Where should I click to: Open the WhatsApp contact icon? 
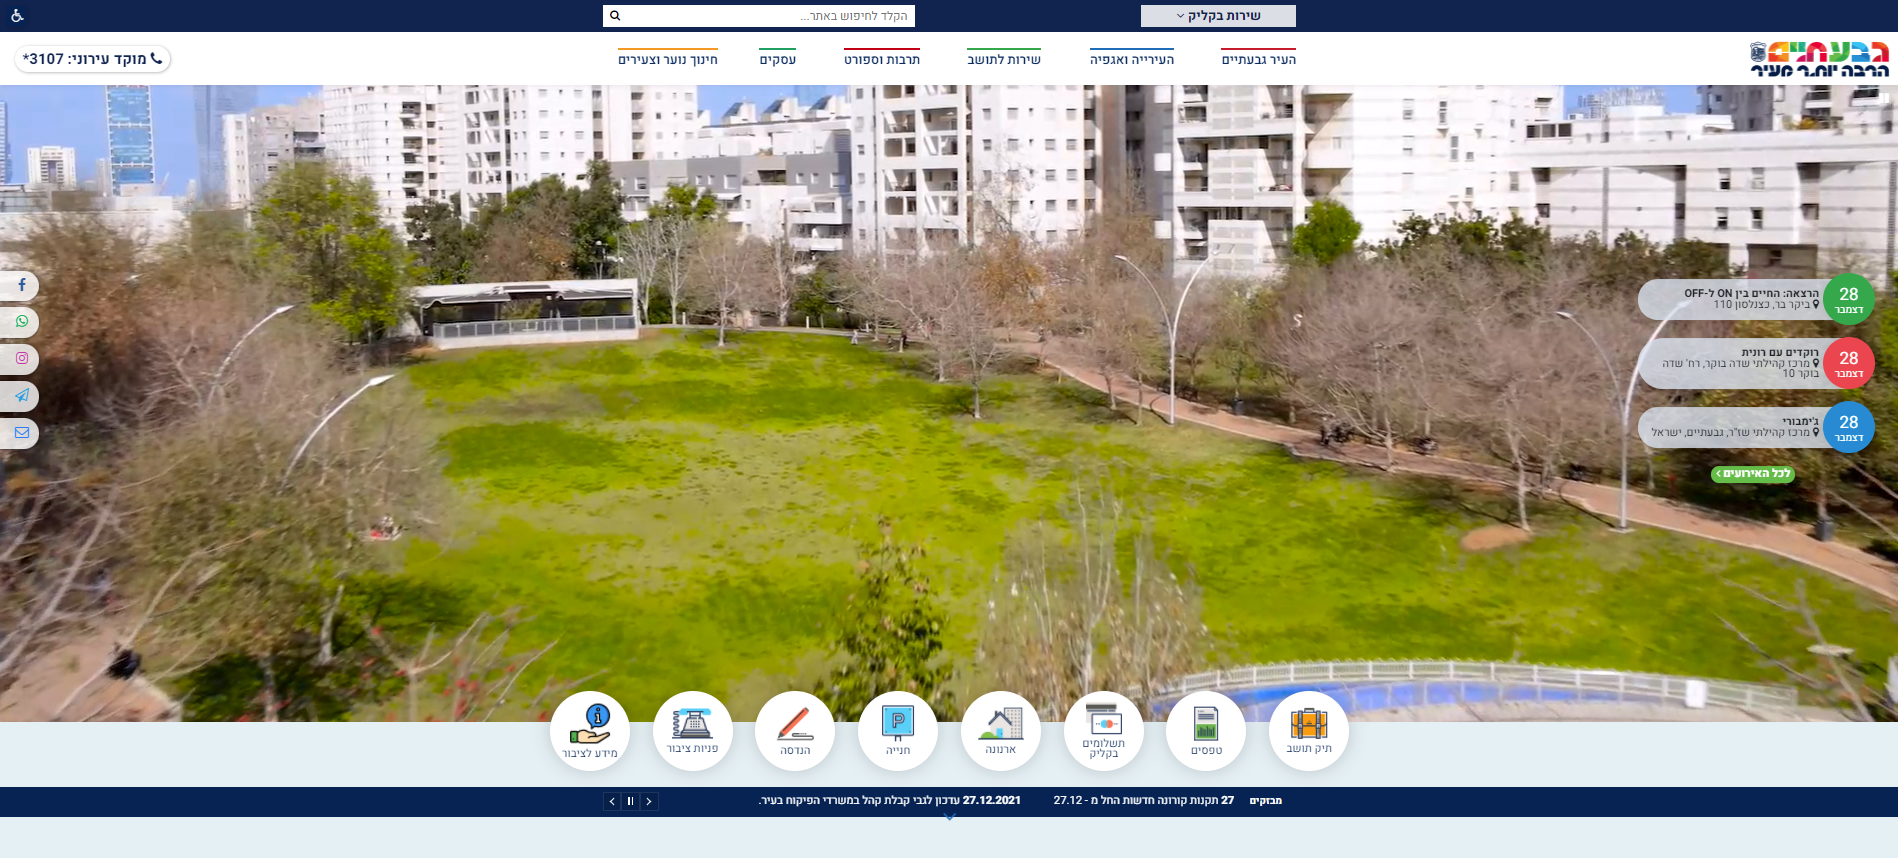(21, 322)
